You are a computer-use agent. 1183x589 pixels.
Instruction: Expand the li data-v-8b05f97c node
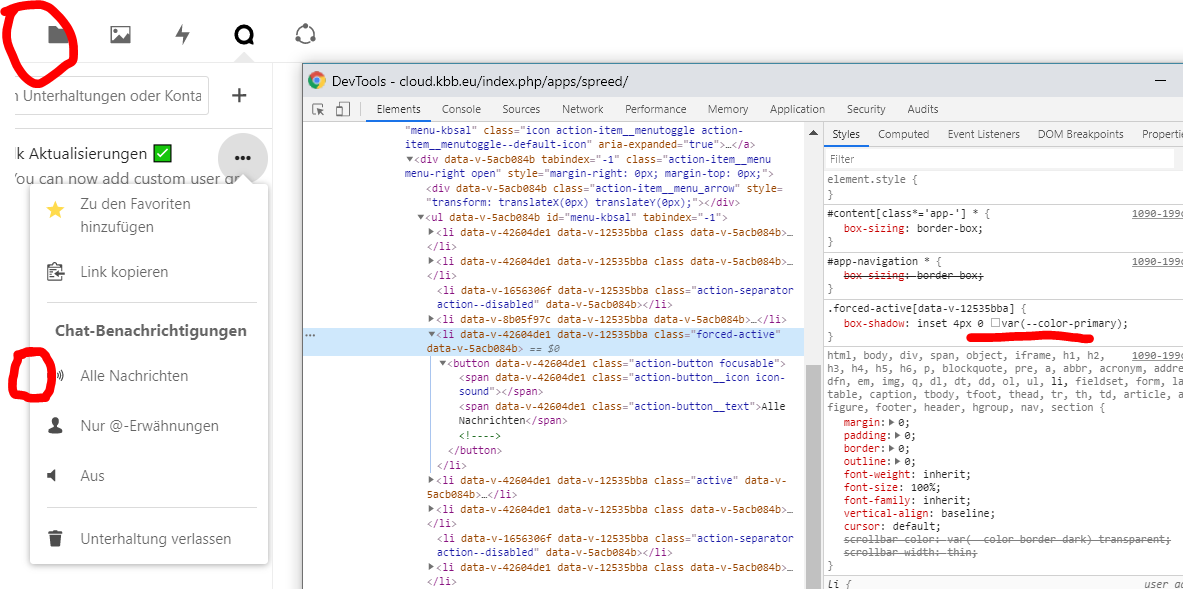pos(432,320)
